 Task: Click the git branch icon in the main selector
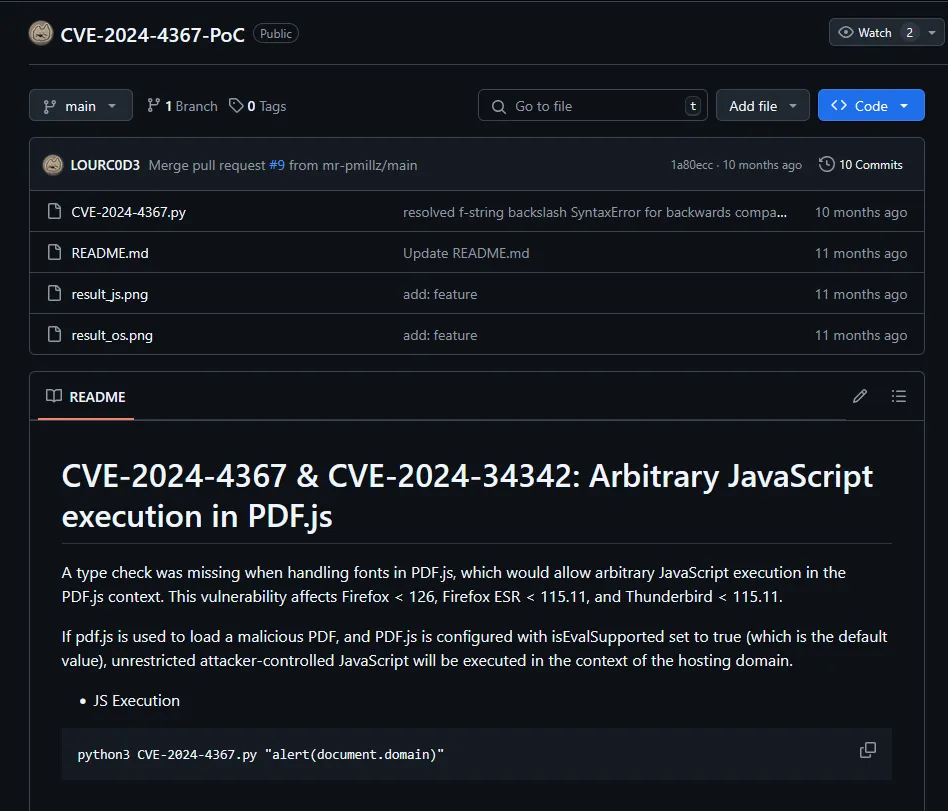tap(50, 106)
